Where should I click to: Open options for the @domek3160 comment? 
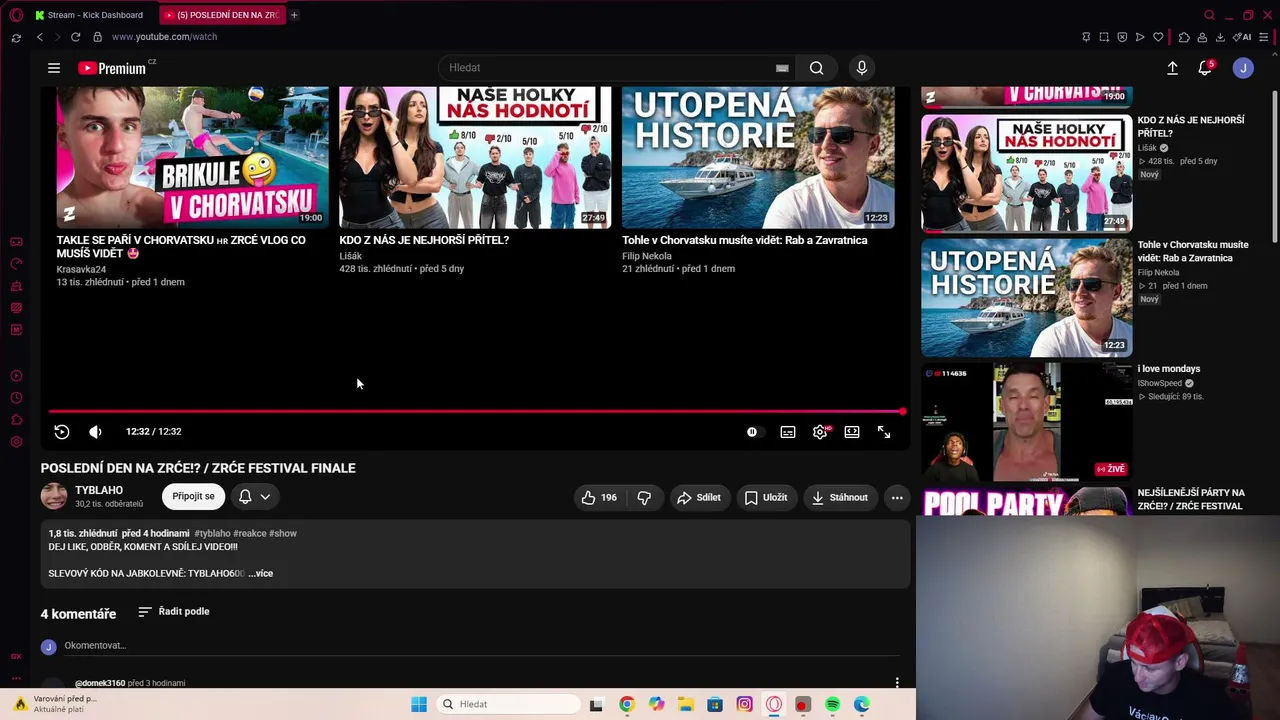897,683
